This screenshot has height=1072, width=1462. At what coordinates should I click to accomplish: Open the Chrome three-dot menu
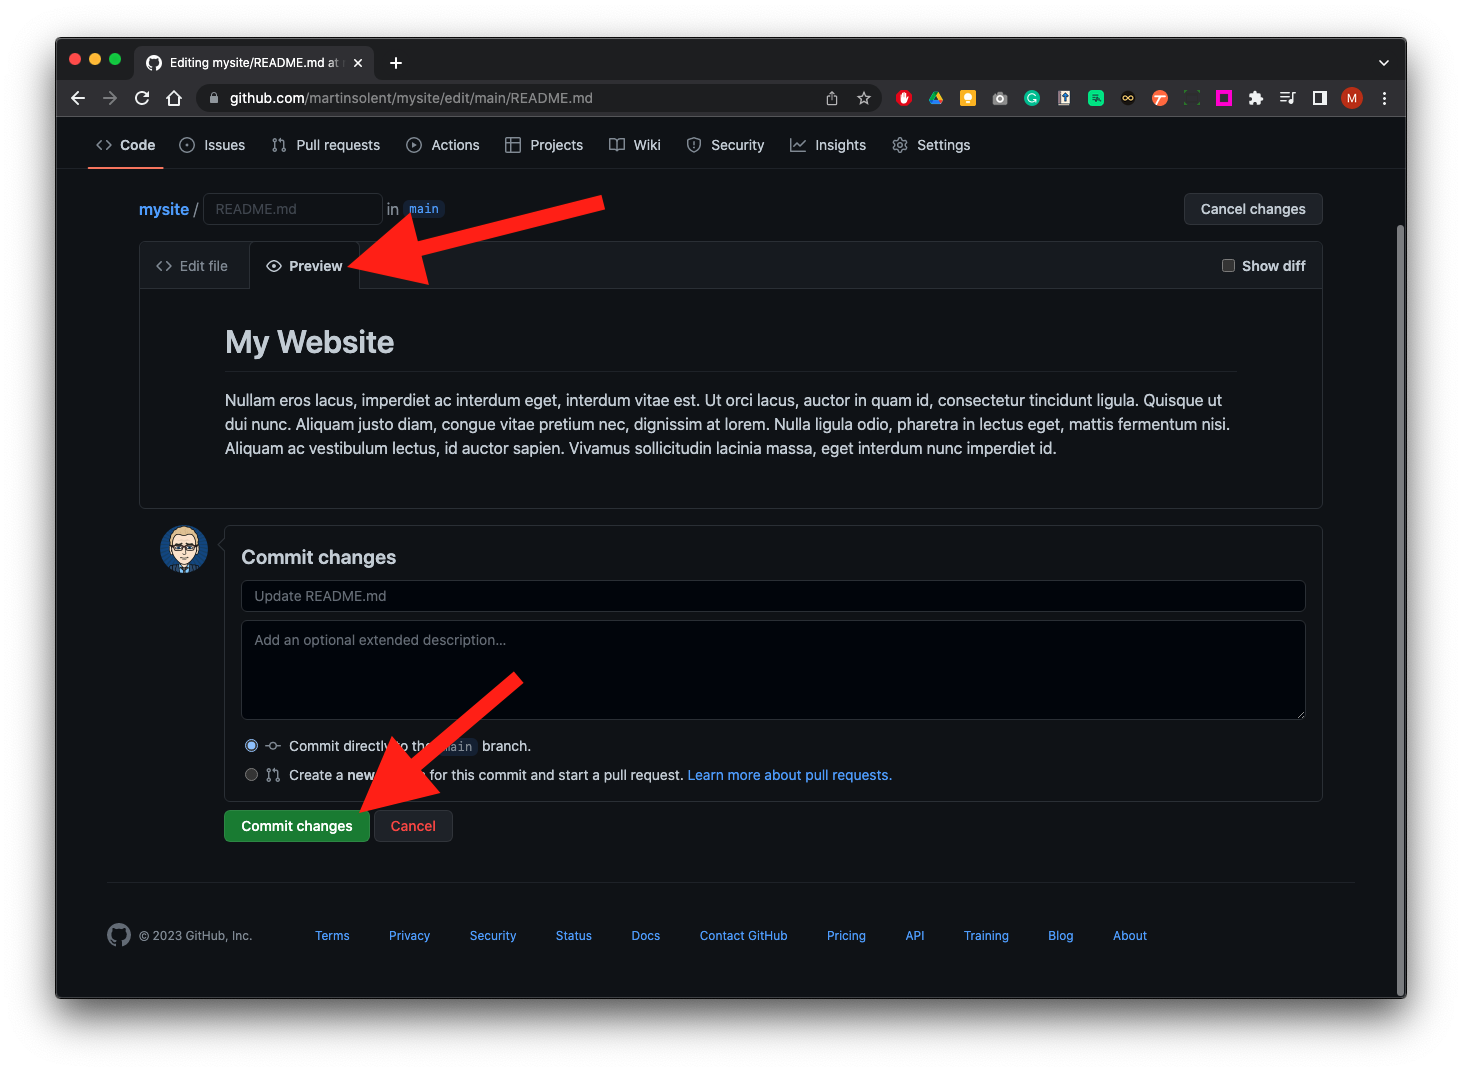[x=1384, y=98]
